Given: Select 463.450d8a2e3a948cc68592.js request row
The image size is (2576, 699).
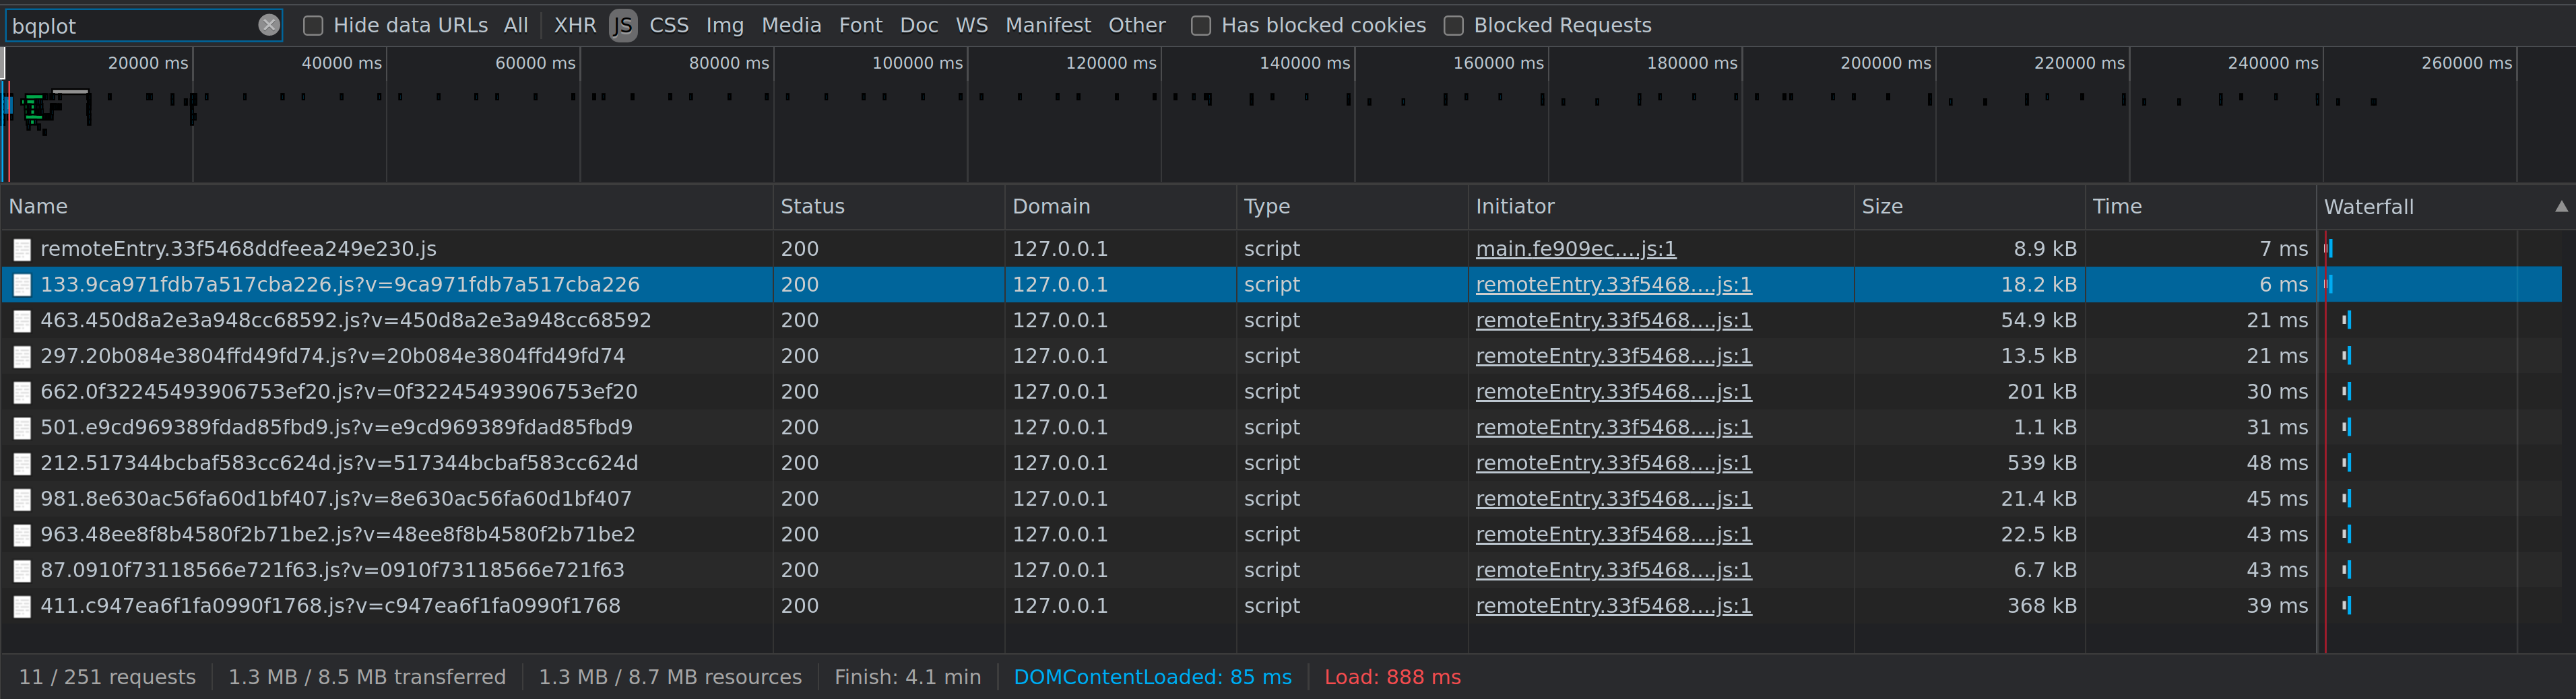Looking at the screenshot, I should [x=1281, y=320].
